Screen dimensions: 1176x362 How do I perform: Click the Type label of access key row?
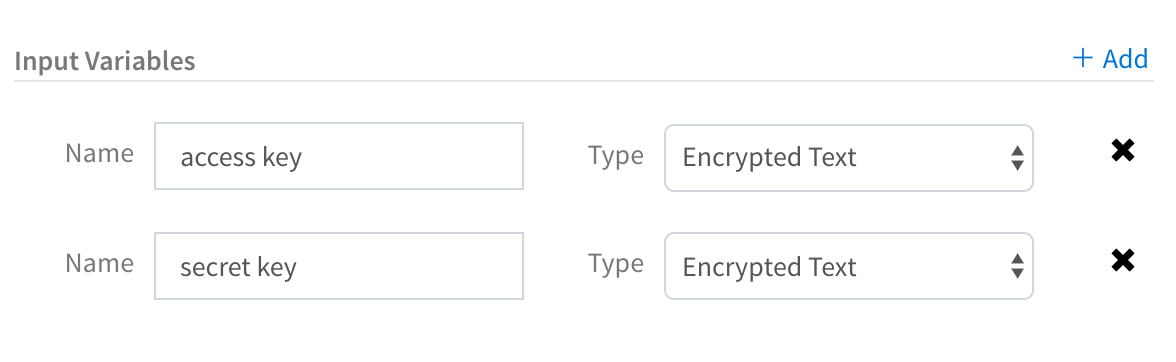tap(616, 155)
